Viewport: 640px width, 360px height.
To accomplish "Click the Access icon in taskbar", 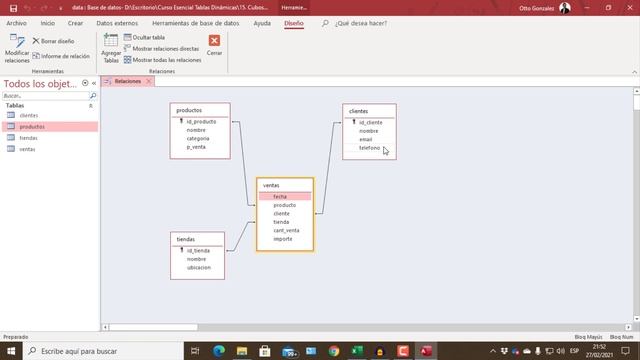I will (x=426, y=351).
